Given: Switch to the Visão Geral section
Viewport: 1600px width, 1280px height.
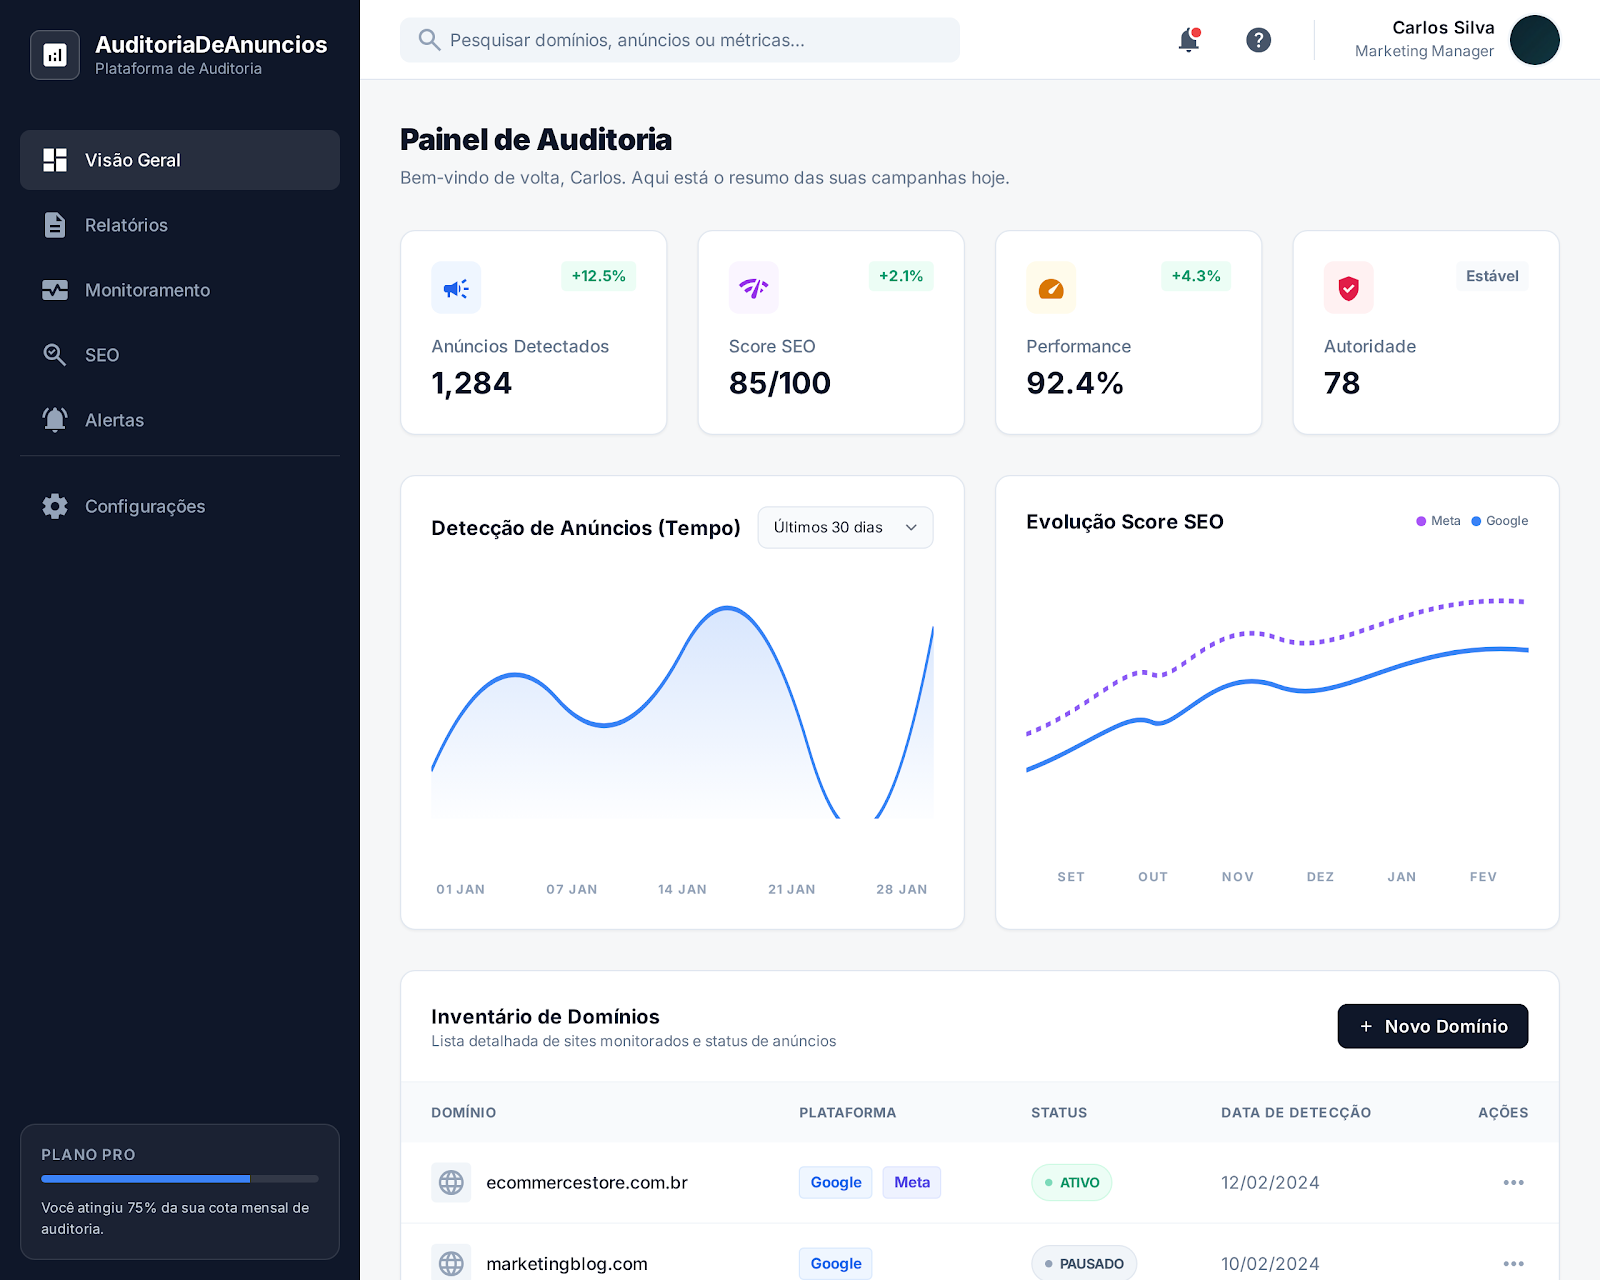Looking at the screenshot, I should (132, 160).
